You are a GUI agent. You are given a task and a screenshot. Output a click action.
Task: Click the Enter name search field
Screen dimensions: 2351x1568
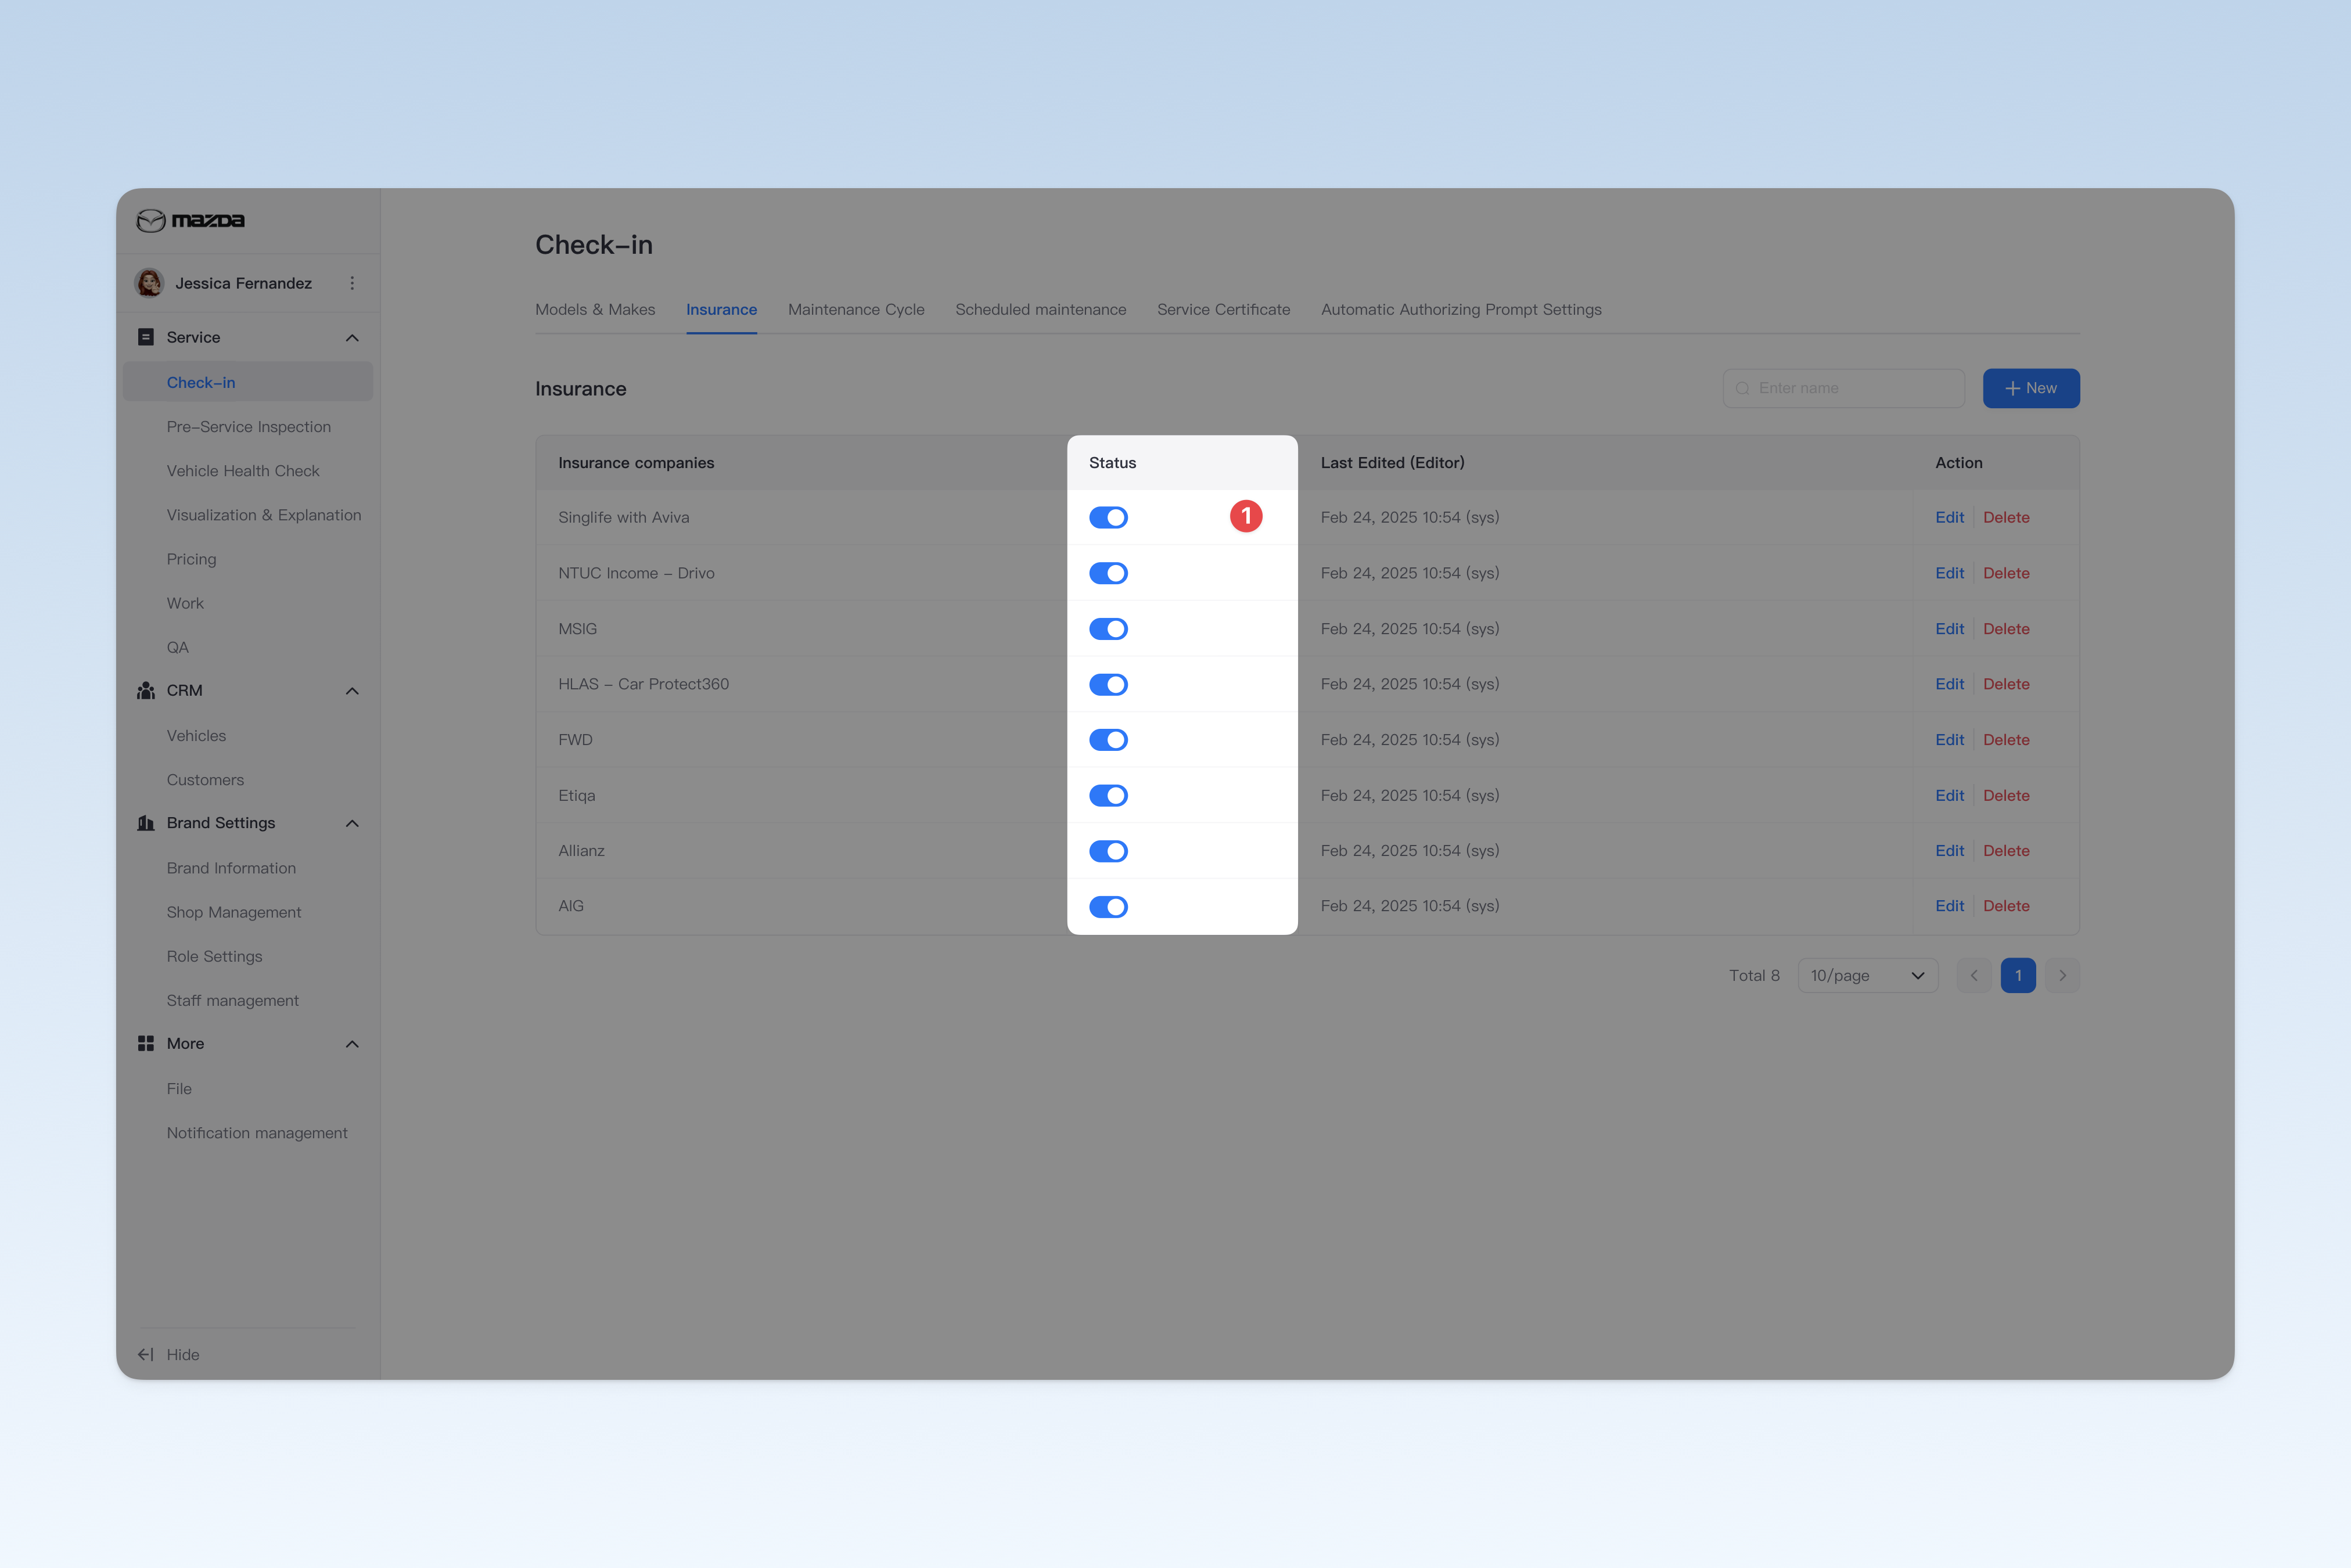click(1843, 388)
